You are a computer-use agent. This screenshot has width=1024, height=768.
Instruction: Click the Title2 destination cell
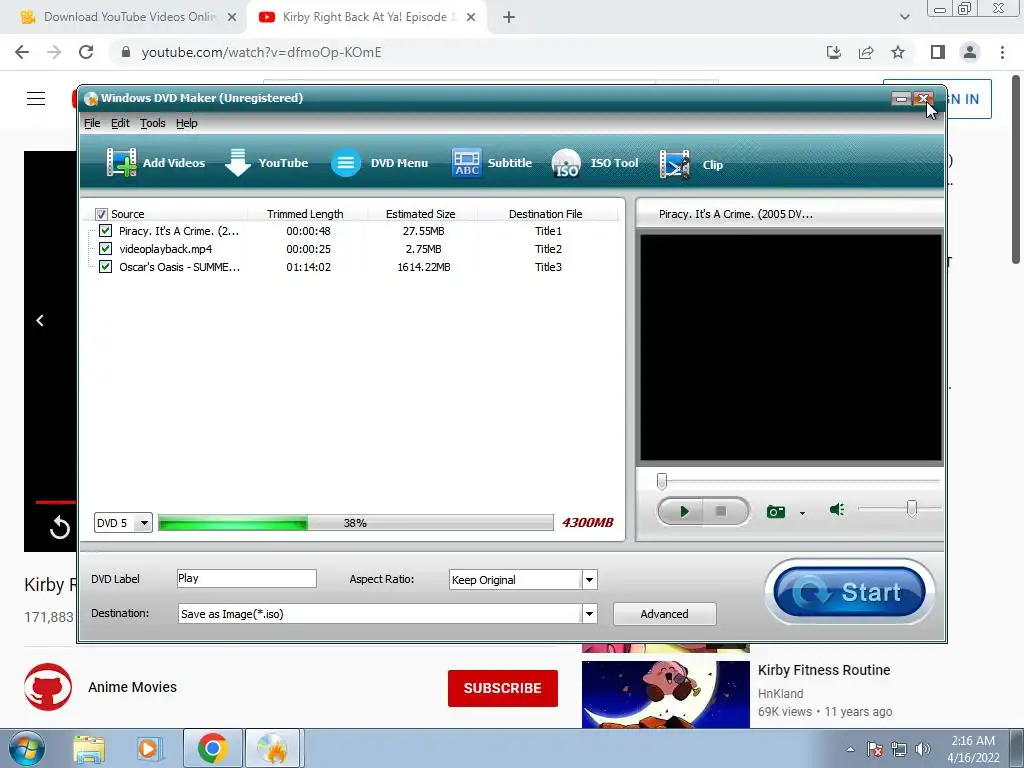[x=549, y=249]
